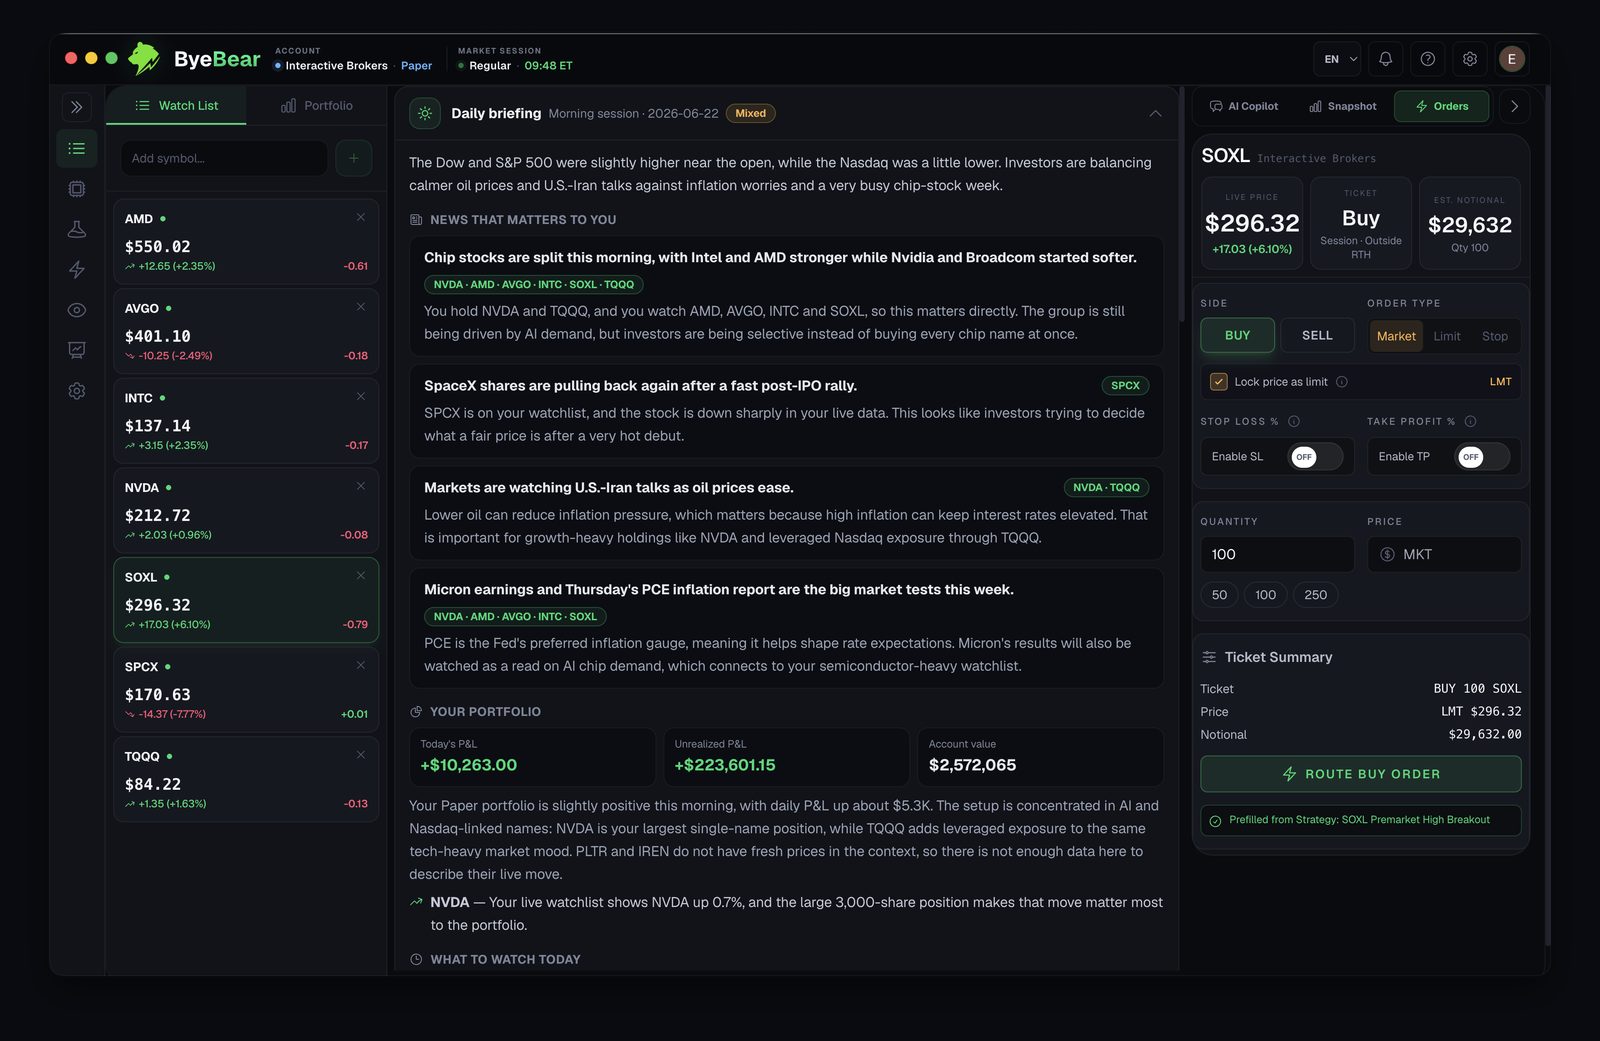Remove SPCX from the watch list
Image resolution: width=1600 pixels, height=1041 pixels.
(x=361, y=665)
